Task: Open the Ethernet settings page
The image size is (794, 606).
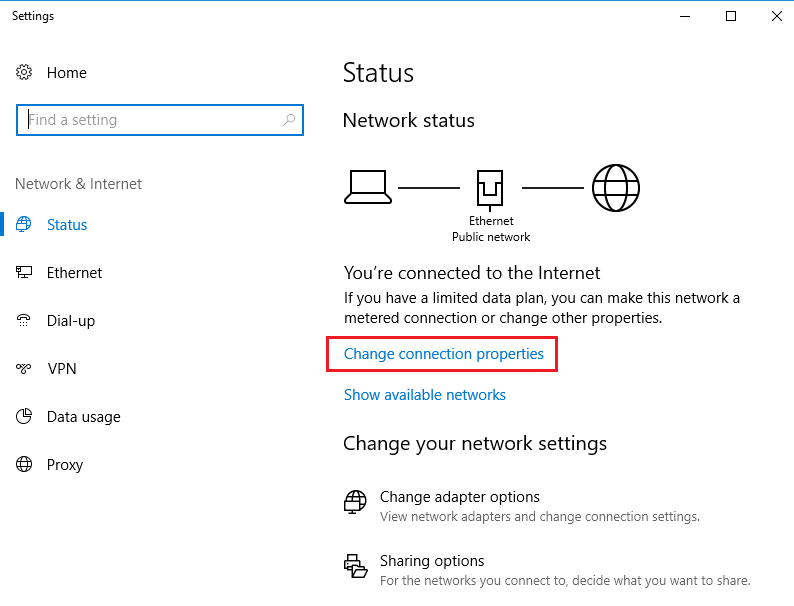Action: (74, 273)
